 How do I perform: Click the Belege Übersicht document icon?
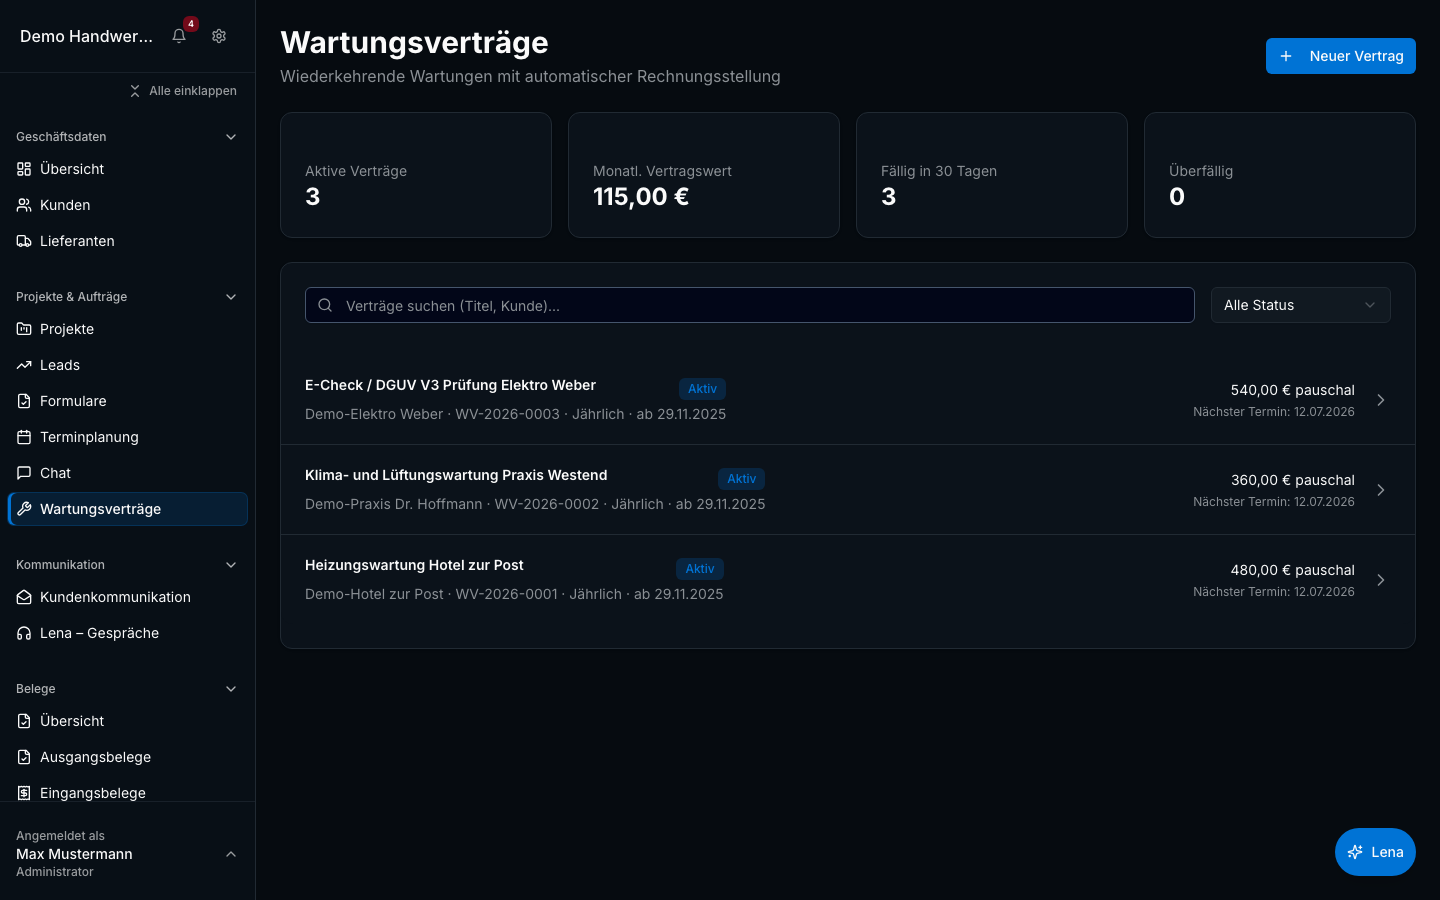pos(24,721)
